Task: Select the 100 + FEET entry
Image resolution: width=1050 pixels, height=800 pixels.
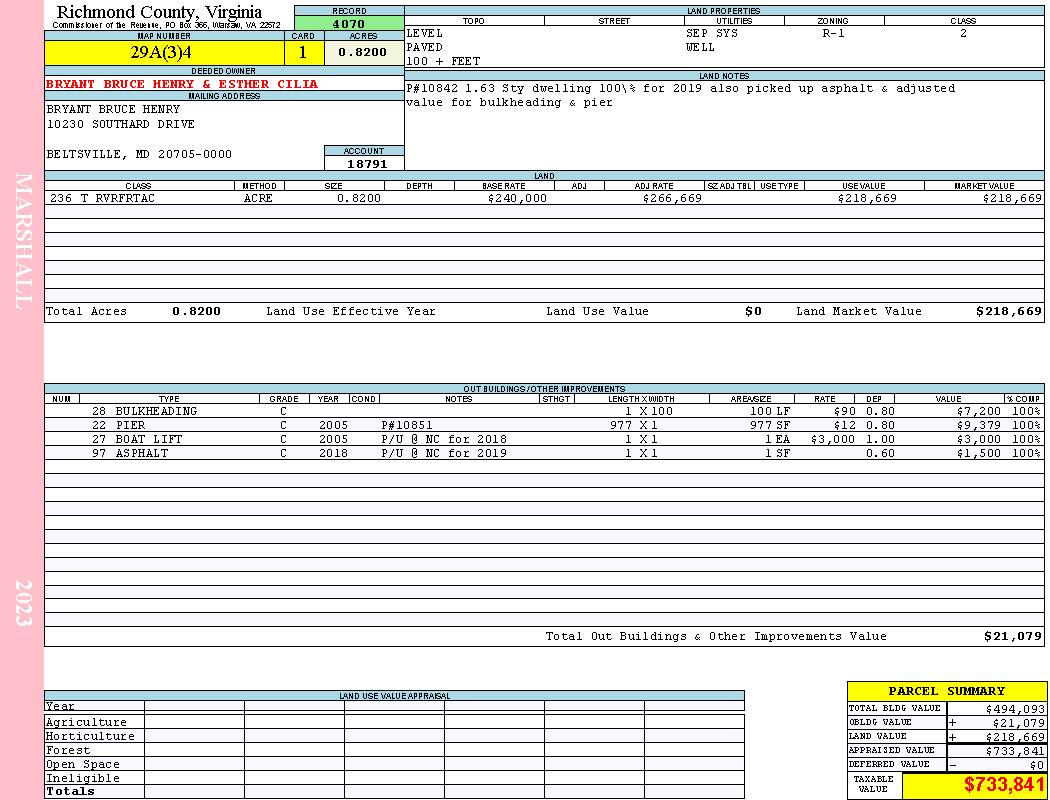Action: 443,62
